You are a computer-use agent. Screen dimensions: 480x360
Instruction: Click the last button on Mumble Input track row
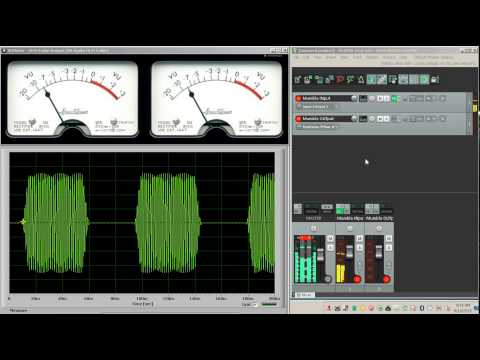443,98
